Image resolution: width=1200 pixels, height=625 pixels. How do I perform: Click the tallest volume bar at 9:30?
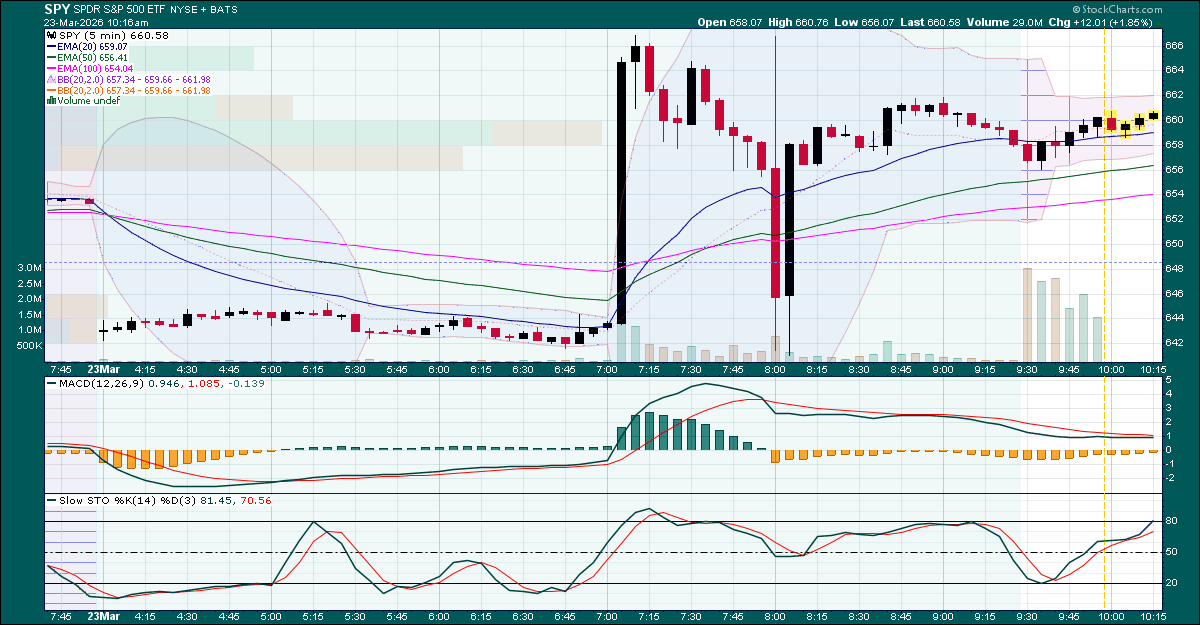1027,315
